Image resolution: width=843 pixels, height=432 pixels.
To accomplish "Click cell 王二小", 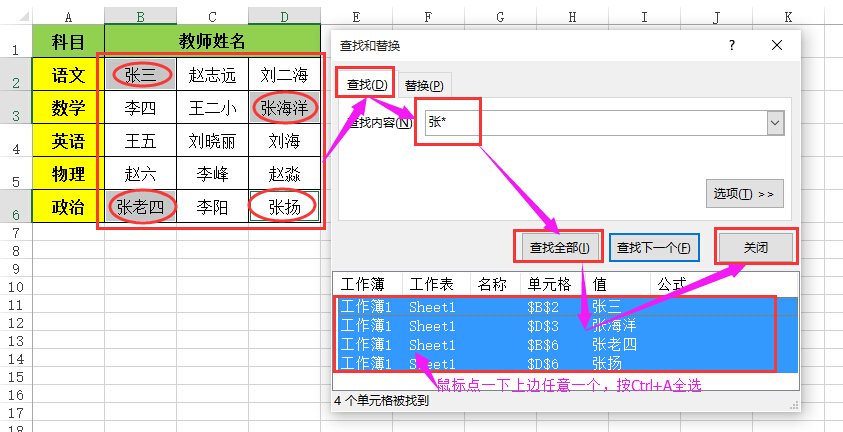I will pos(212,107).
